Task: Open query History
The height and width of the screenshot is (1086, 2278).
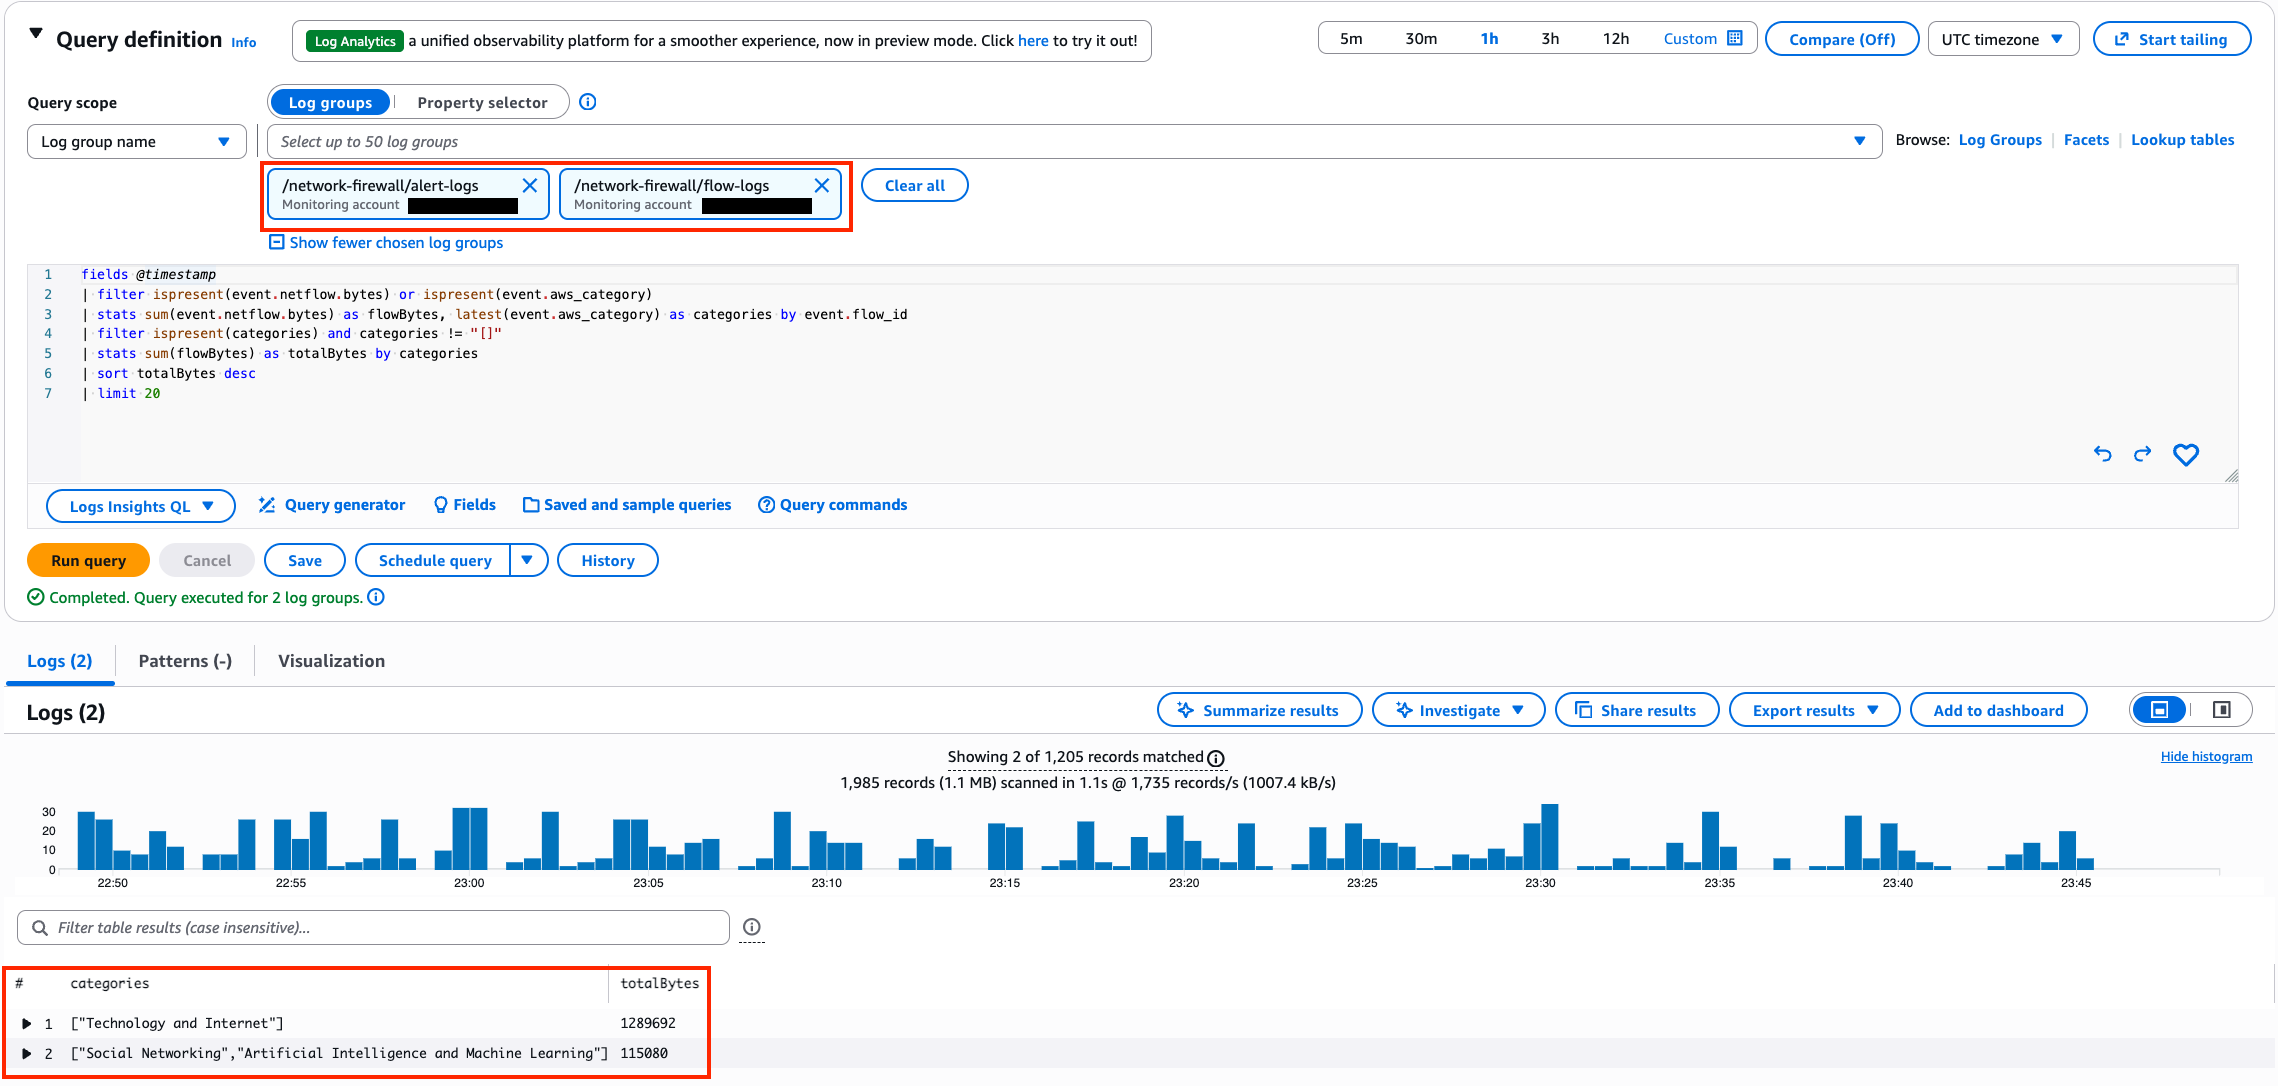Action: point(608,560)
